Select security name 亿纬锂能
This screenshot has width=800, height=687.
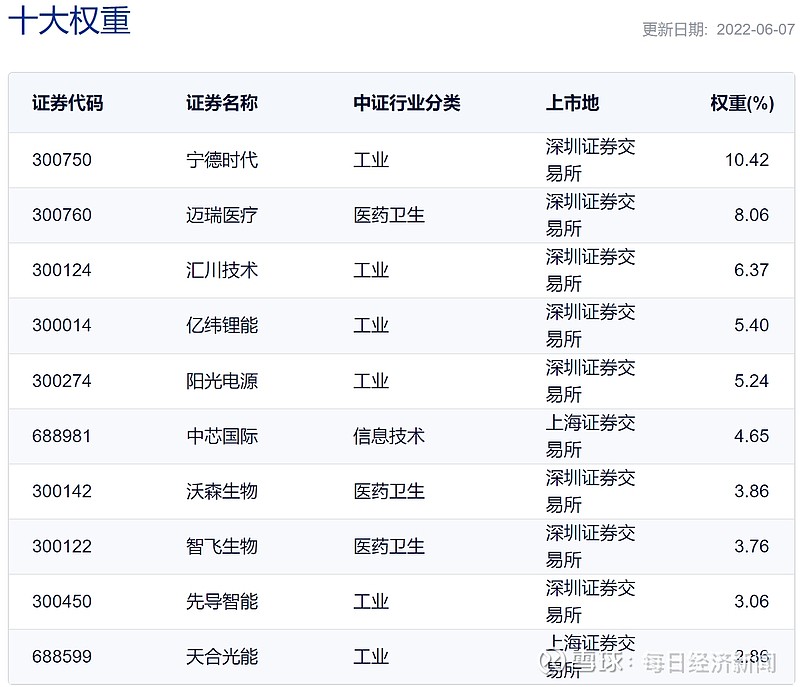click(222, 325)
